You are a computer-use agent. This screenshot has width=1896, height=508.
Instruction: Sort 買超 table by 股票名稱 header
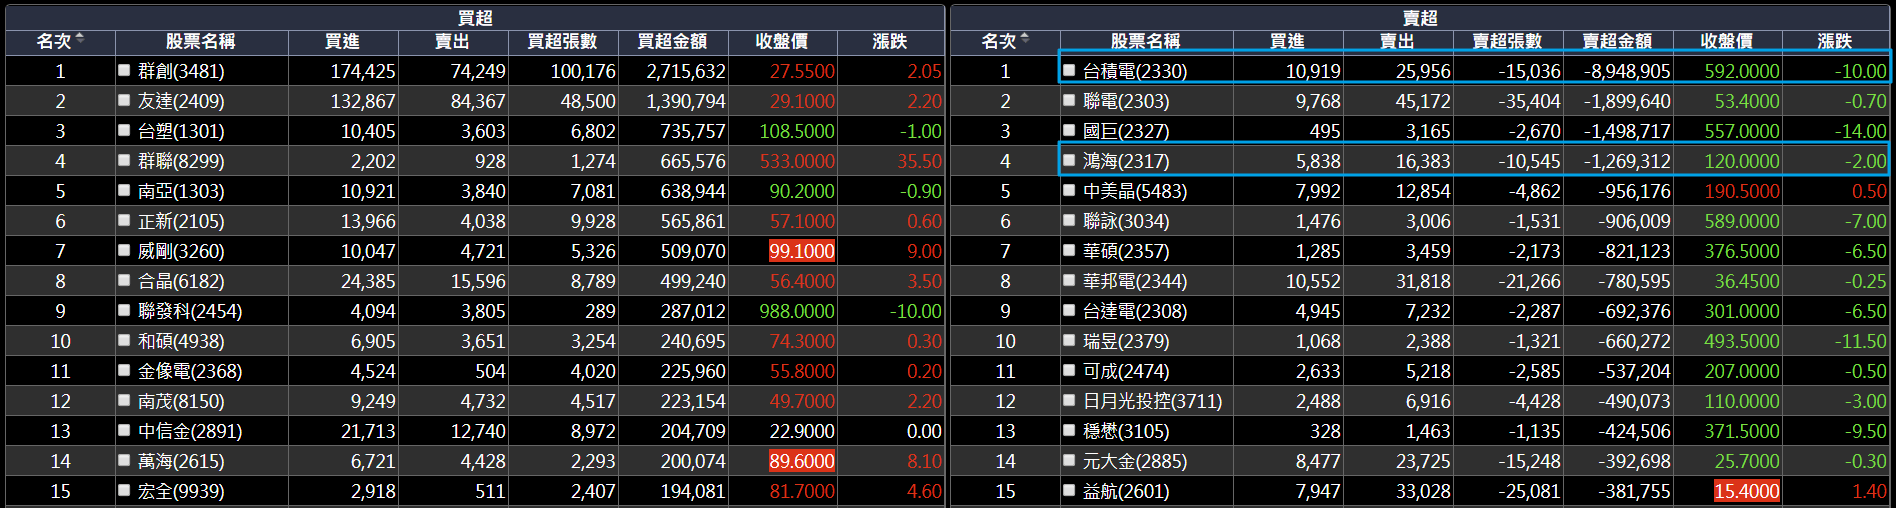tap(201, 41)
